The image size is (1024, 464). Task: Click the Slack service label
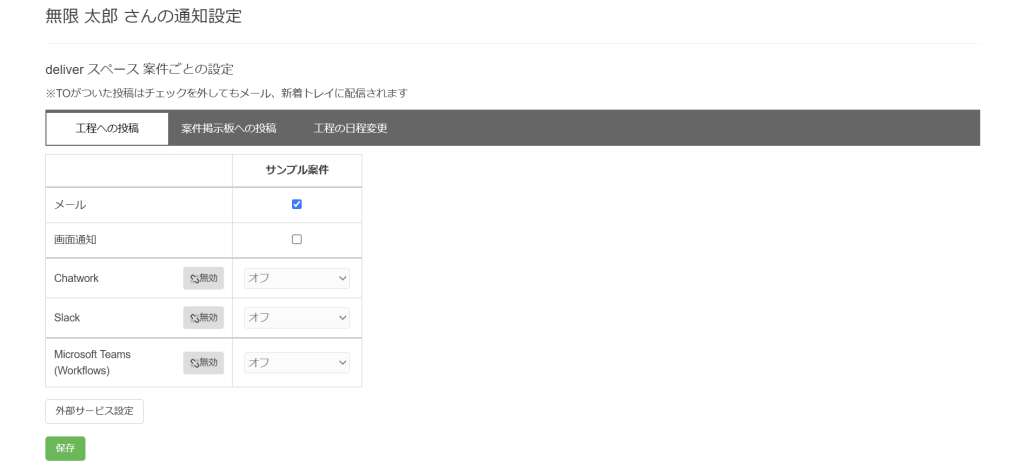[x=67, y=318]
